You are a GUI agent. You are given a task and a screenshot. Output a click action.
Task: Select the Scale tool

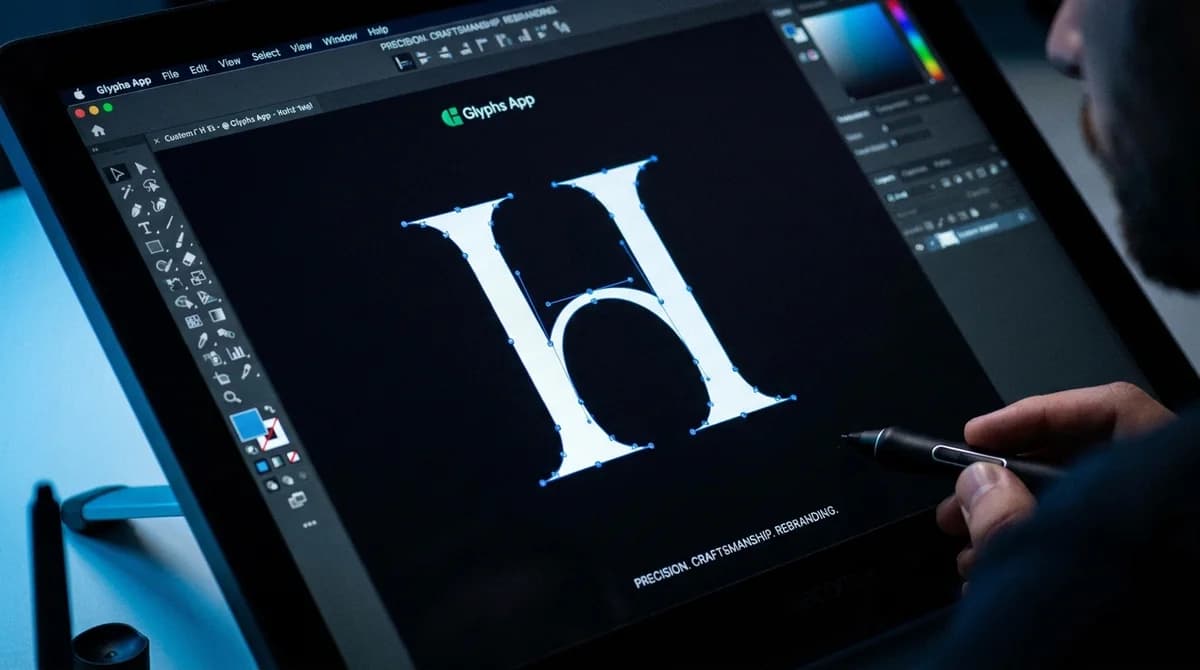pos(197,277)
